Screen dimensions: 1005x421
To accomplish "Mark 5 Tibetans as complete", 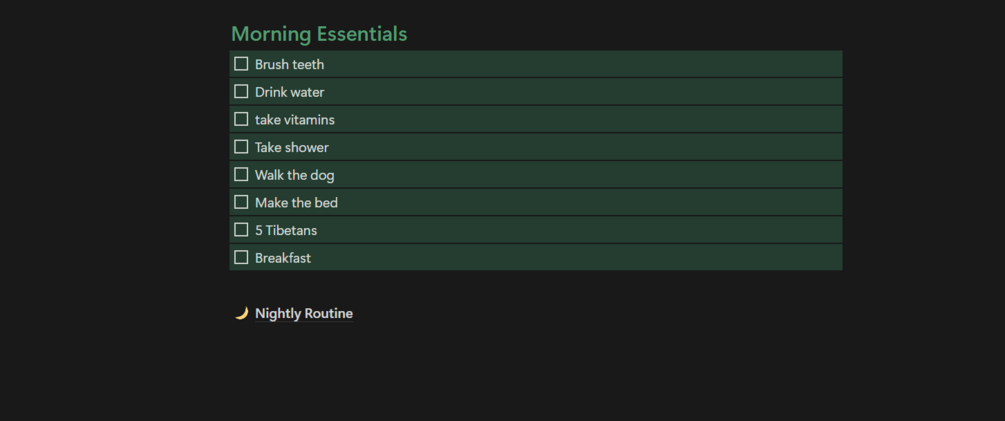I will point(241,230).
